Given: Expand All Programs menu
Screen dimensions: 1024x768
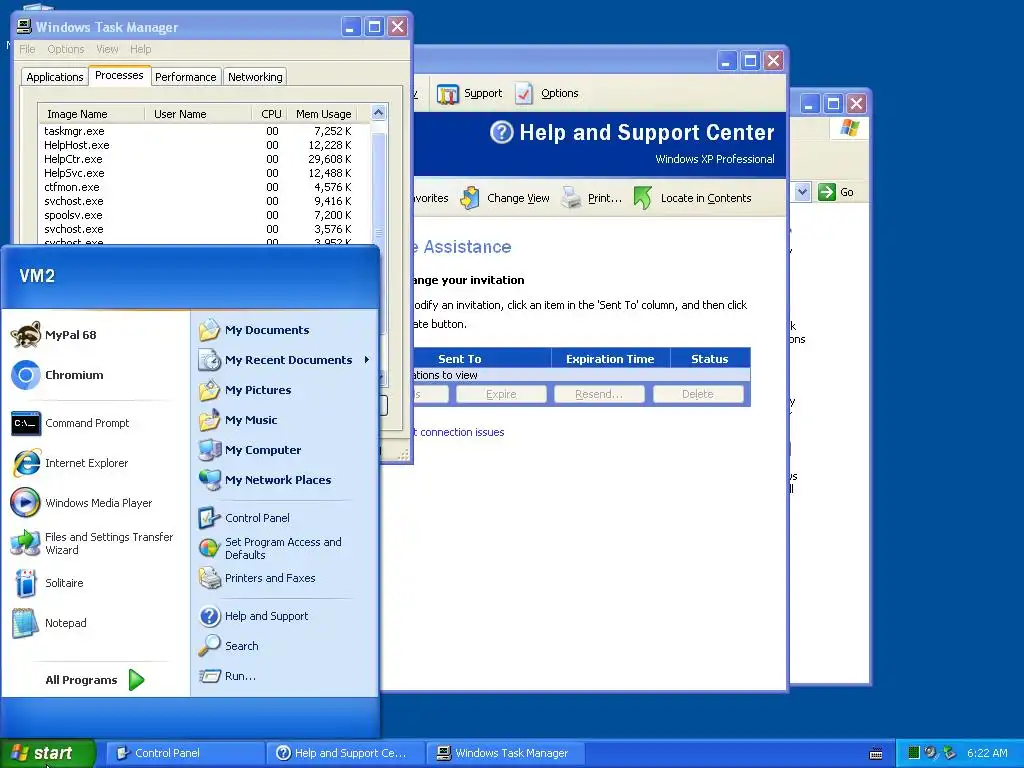Looking at the screenshot, I should point(95,680).
